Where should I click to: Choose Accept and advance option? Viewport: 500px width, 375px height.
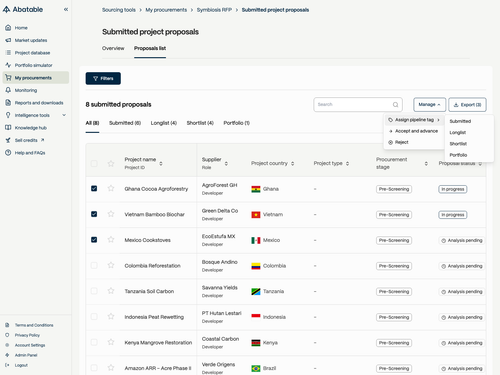(x=414, y=131)
